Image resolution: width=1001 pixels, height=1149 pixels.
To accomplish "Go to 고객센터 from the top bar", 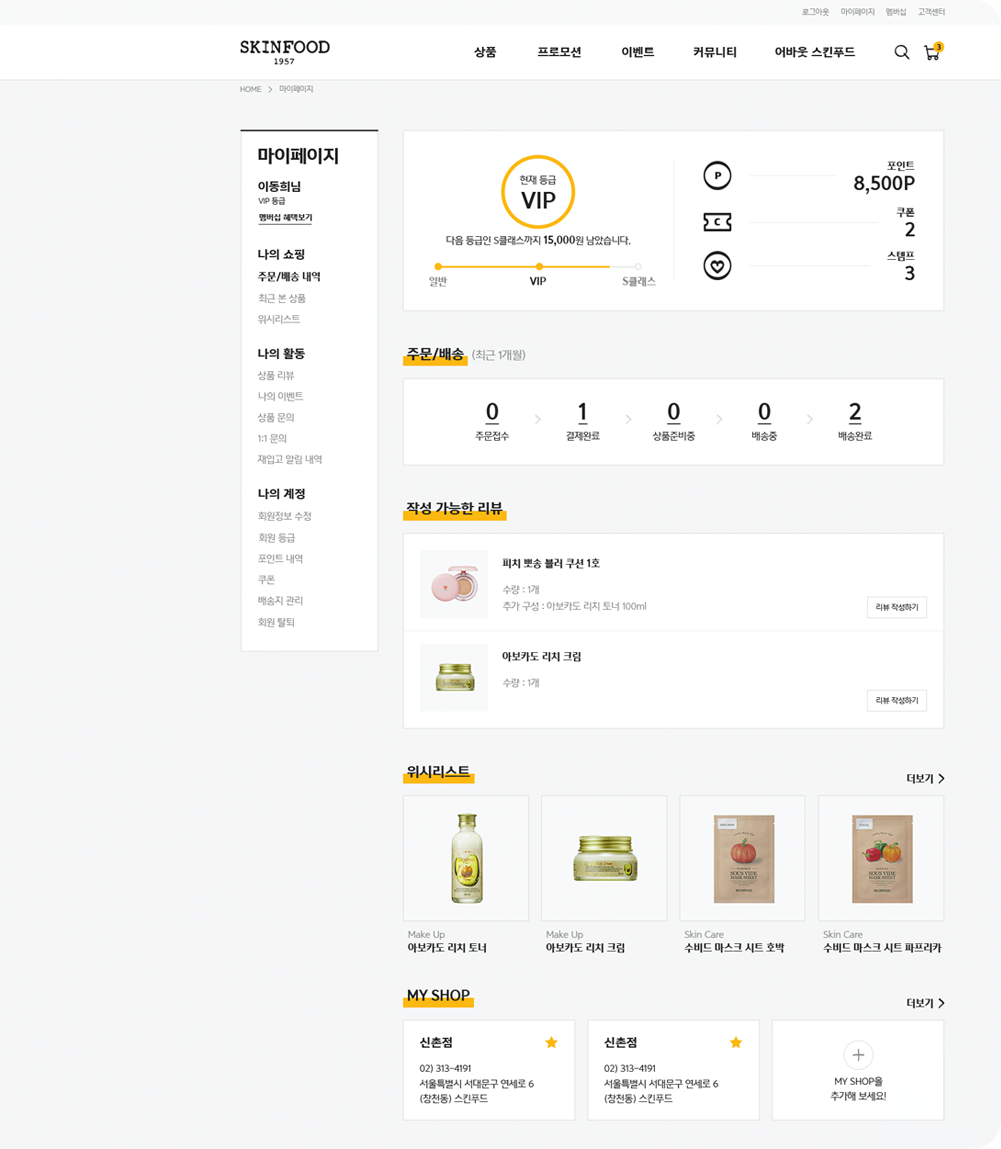I will pos(931,12).
